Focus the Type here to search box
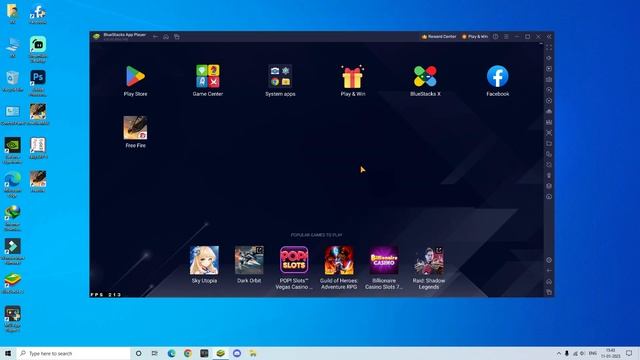Viewport: 640px width, 360px height. tap(73, 353)
